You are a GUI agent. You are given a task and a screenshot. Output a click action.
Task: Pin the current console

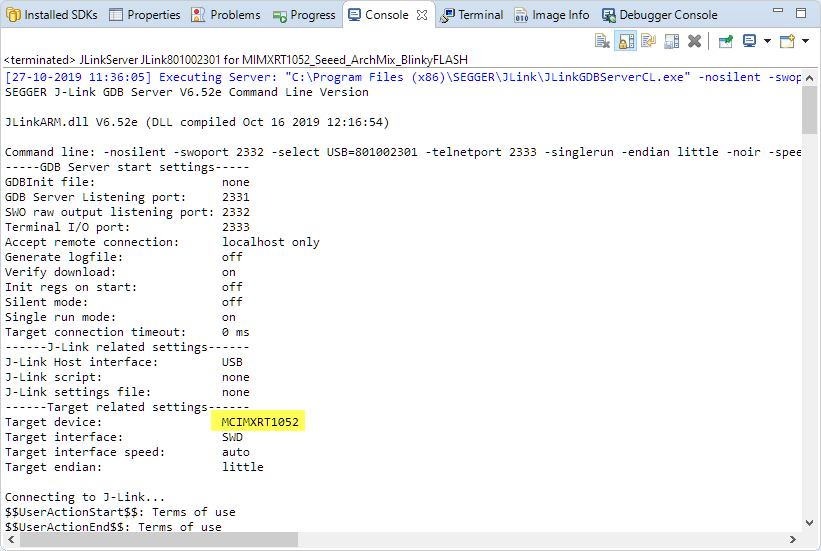point(726,41)
